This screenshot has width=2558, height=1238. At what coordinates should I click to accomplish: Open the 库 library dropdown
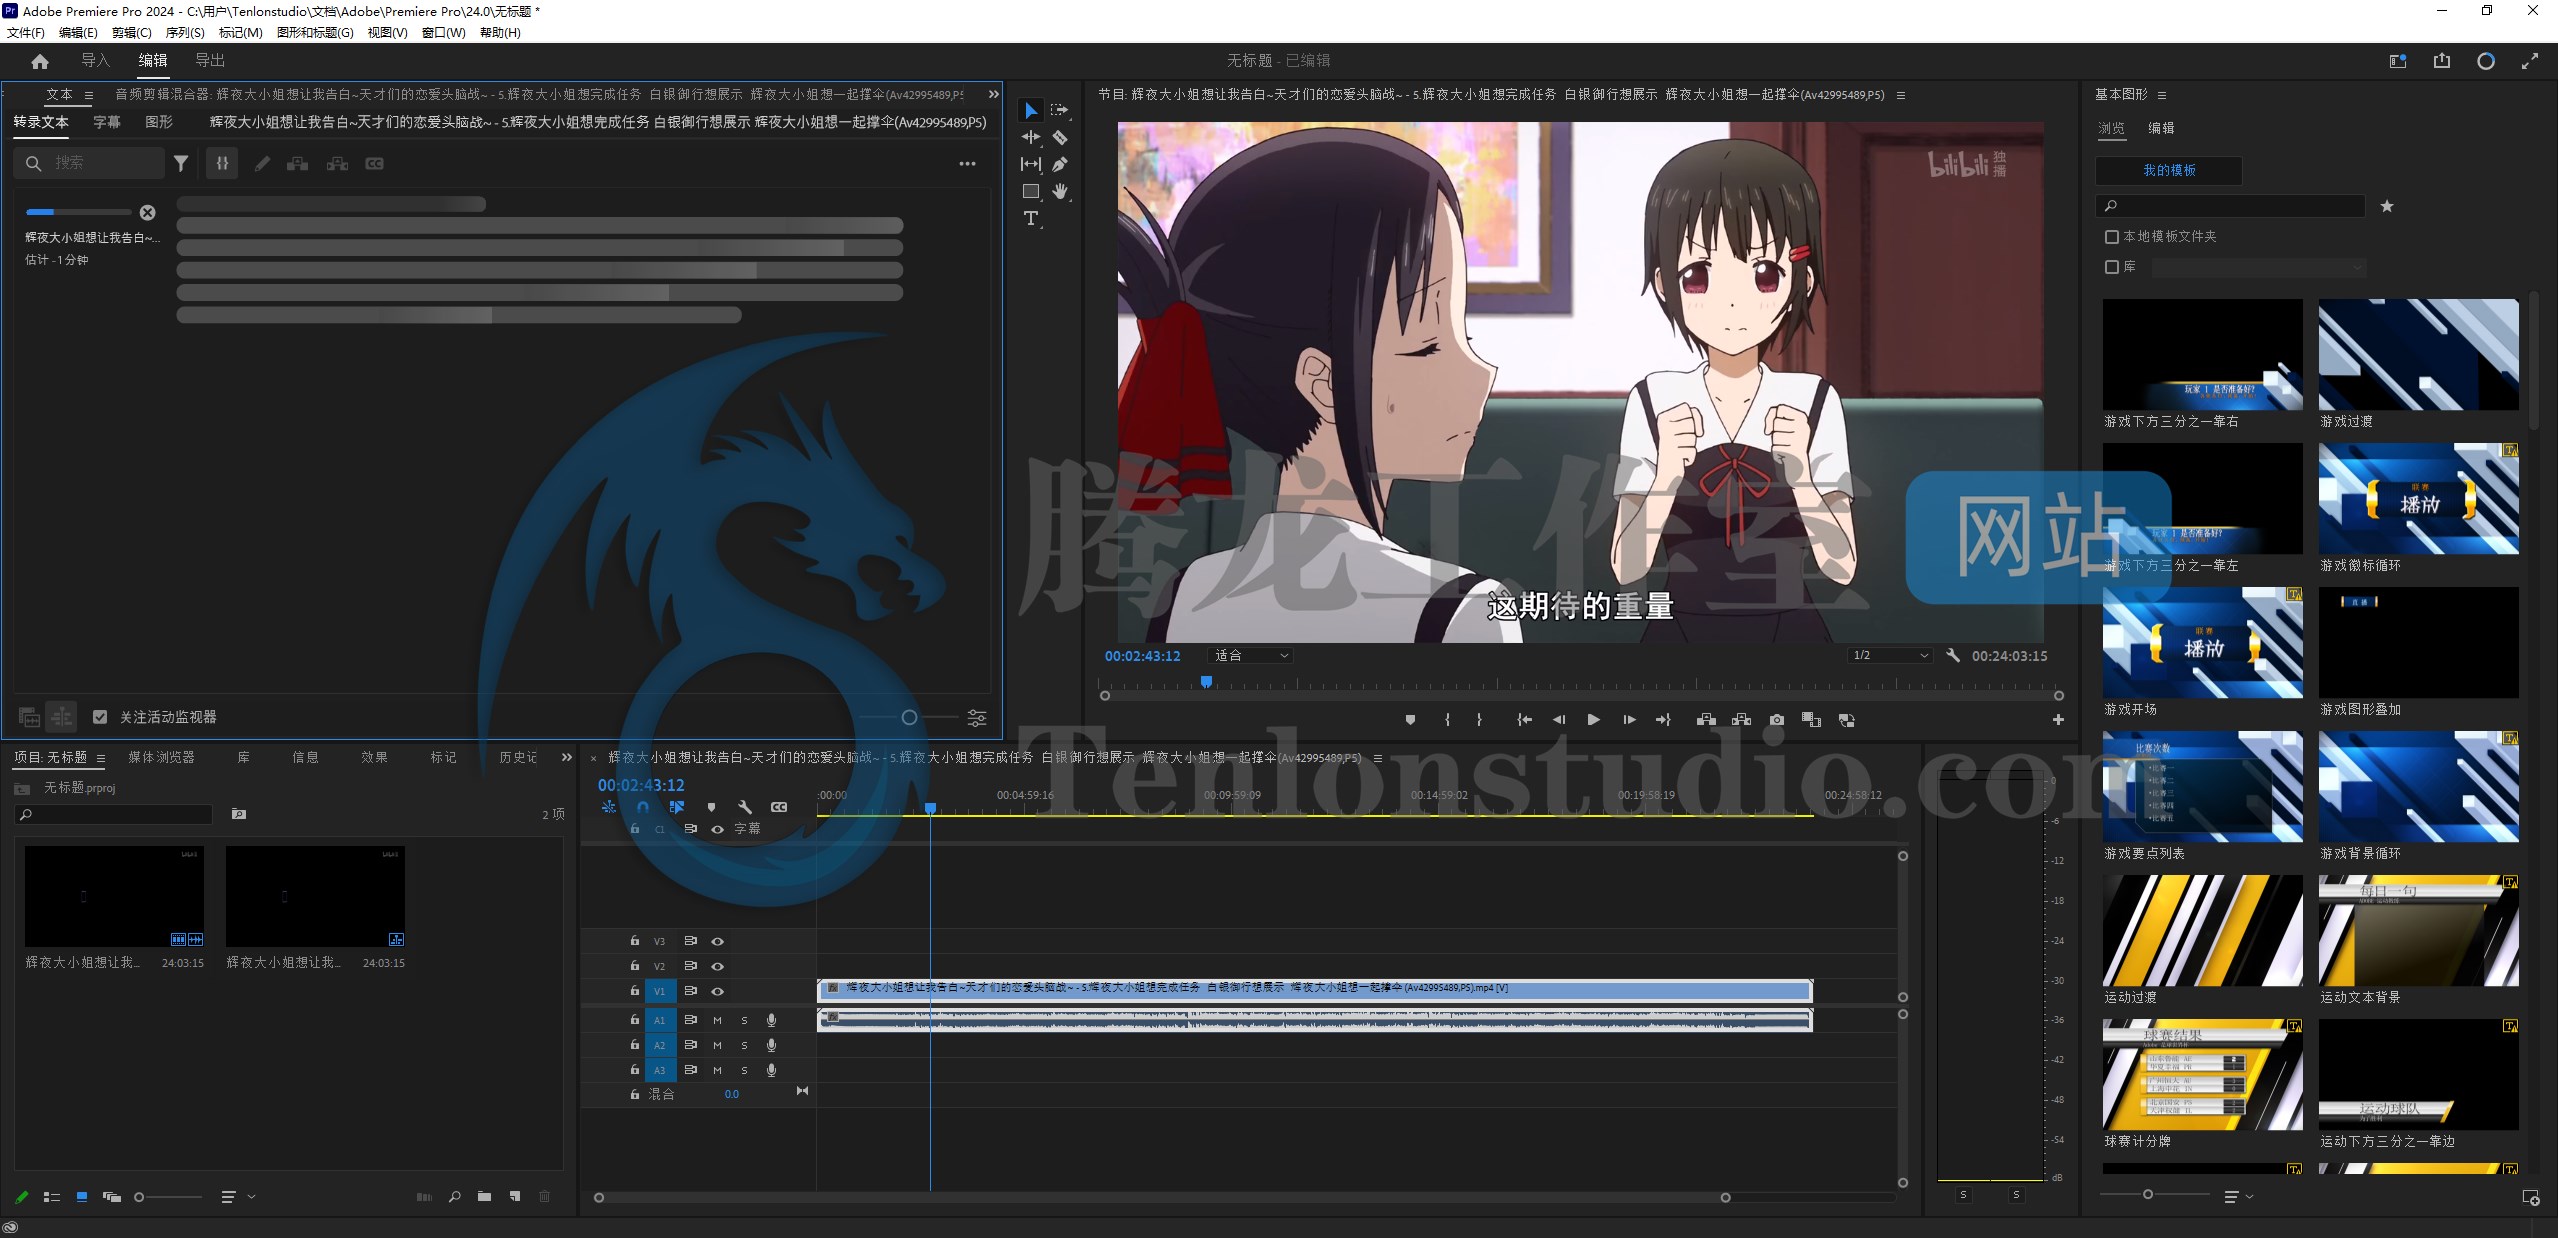(2258, 267)
